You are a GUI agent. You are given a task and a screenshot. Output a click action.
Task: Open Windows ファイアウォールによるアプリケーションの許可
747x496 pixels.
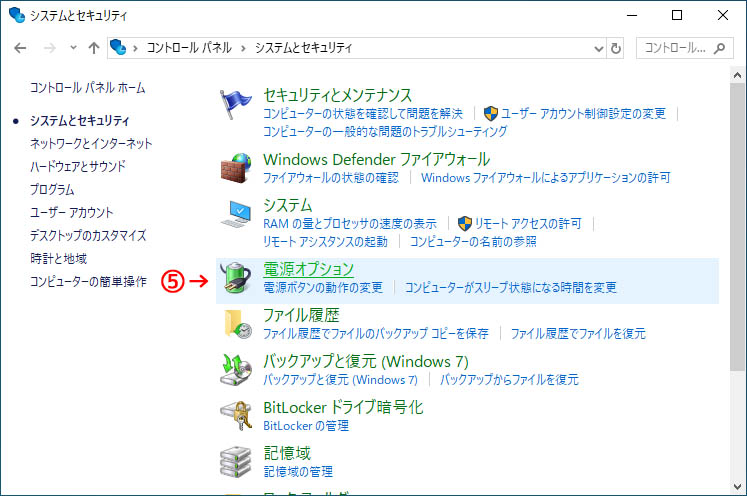545,178
